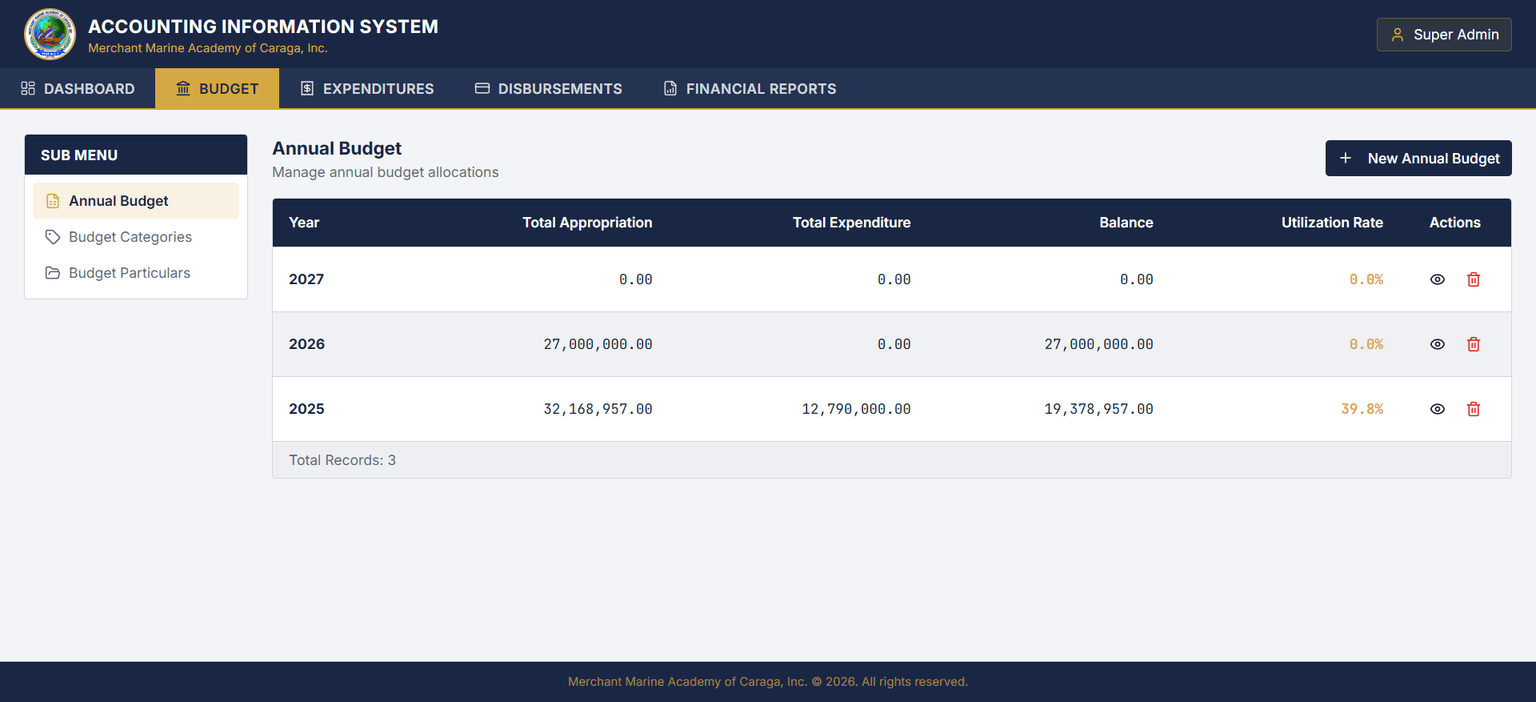Click the 12,790,000.00 expenditure value
1536x702 pixels.
(856, 409)
